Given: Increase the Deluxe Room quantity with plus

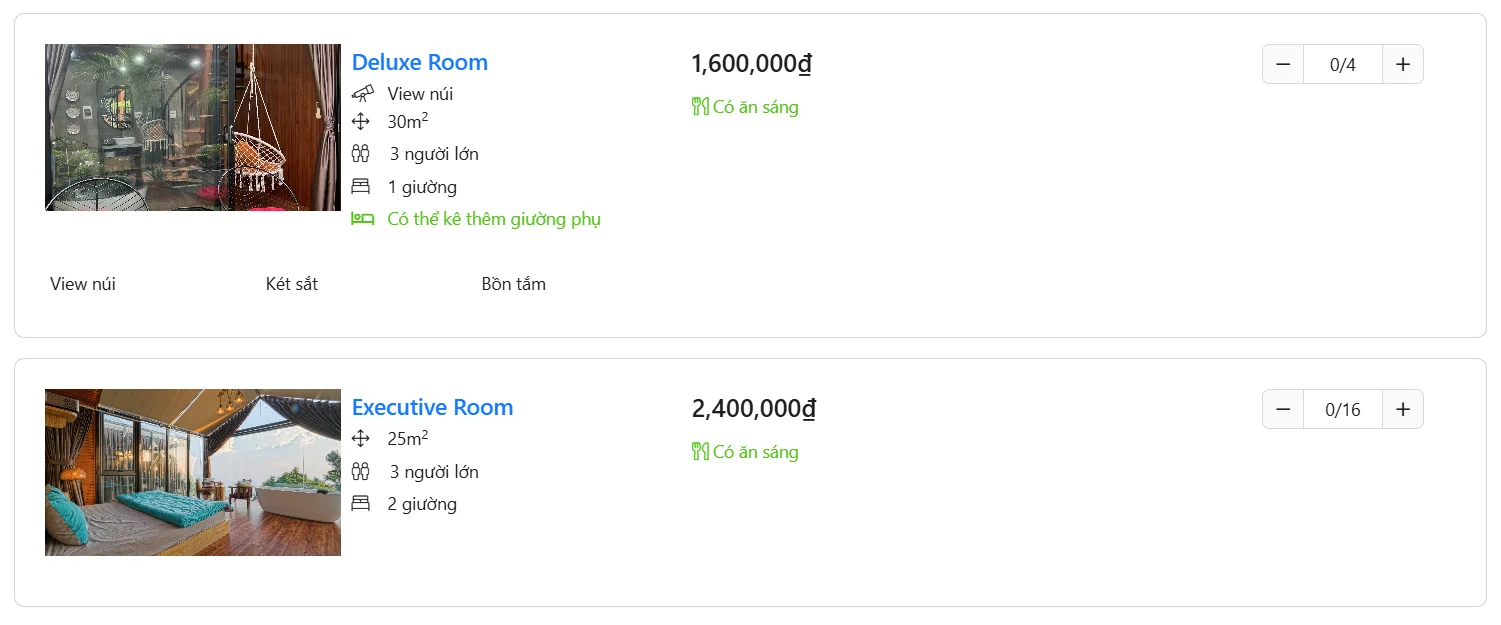Looking at the screenshot, I should (1403, 64).
